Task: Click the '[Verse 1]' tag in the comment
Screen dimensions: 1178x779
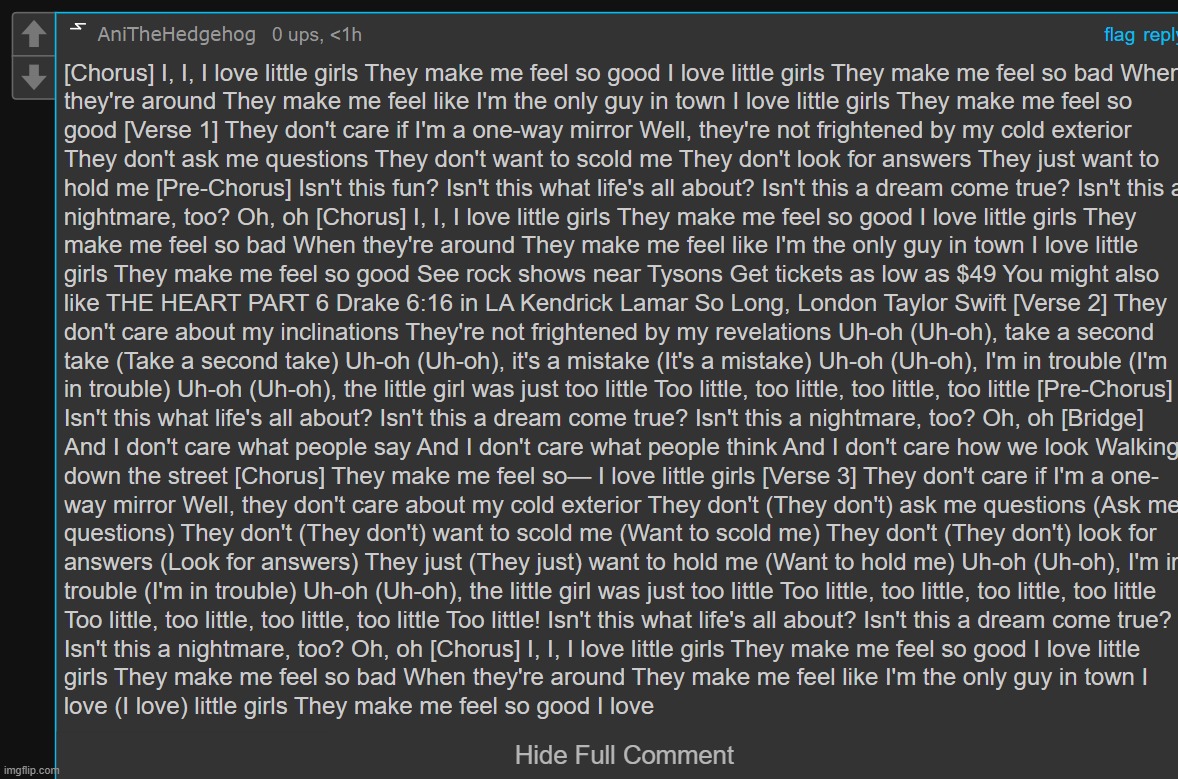Action: [x=171, y=130]
